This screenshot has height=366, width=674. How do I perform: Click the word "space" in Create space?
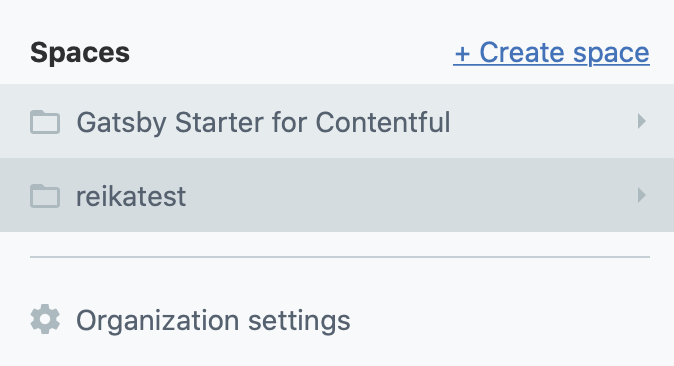pos(611,53)
